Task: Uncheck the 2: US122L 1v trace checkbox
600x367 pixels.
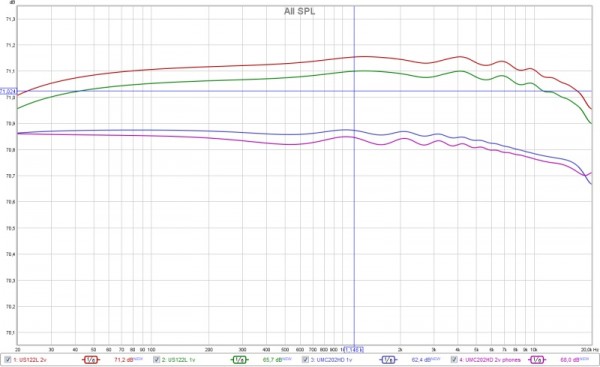Action: coord(156,360)
